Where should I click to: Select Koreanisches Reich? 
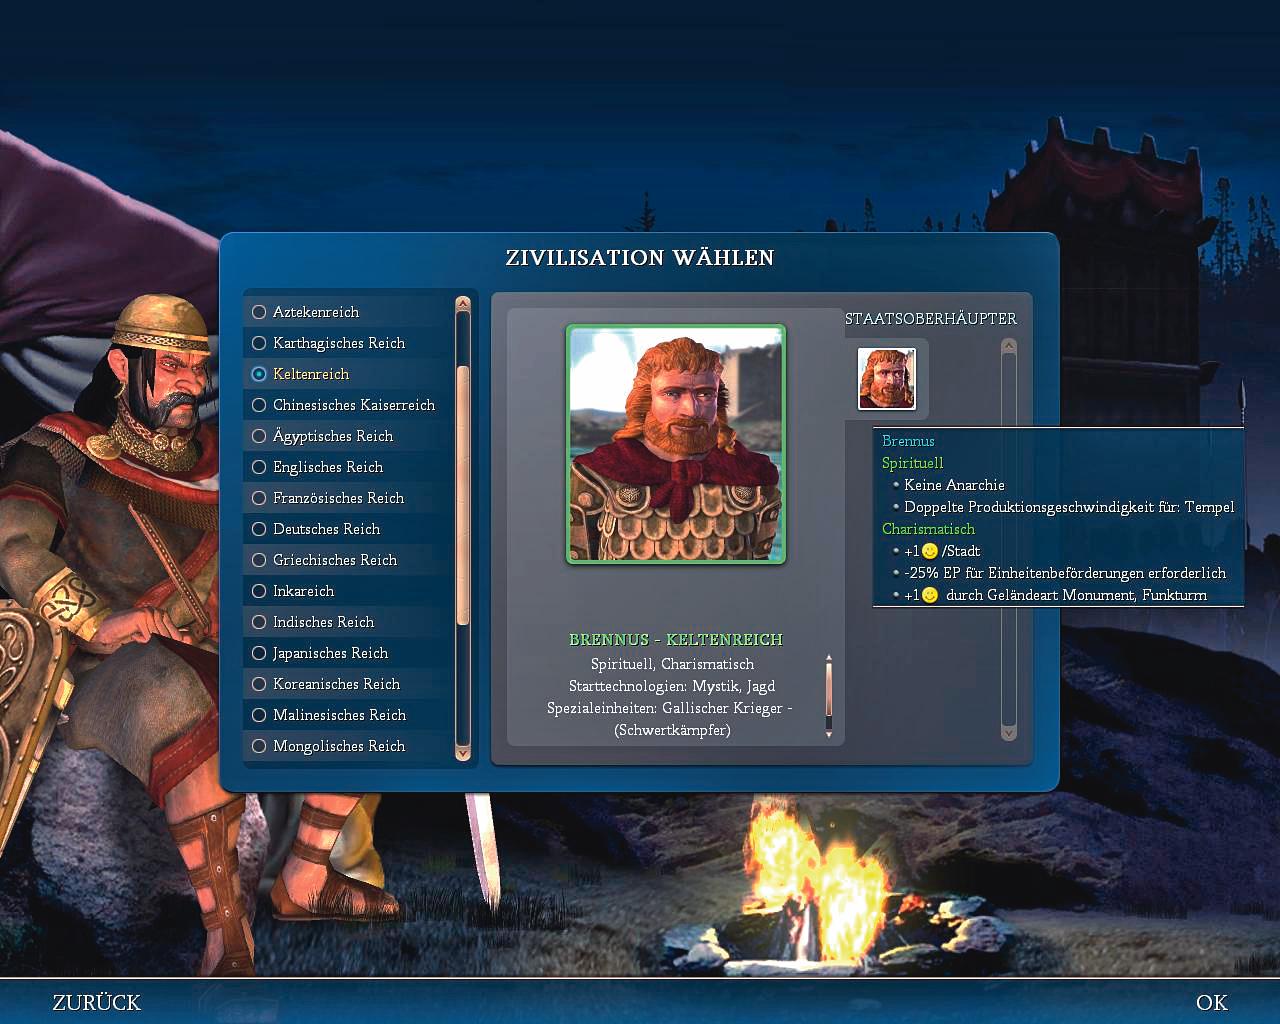pyautogui.click(x=347, y=684)
